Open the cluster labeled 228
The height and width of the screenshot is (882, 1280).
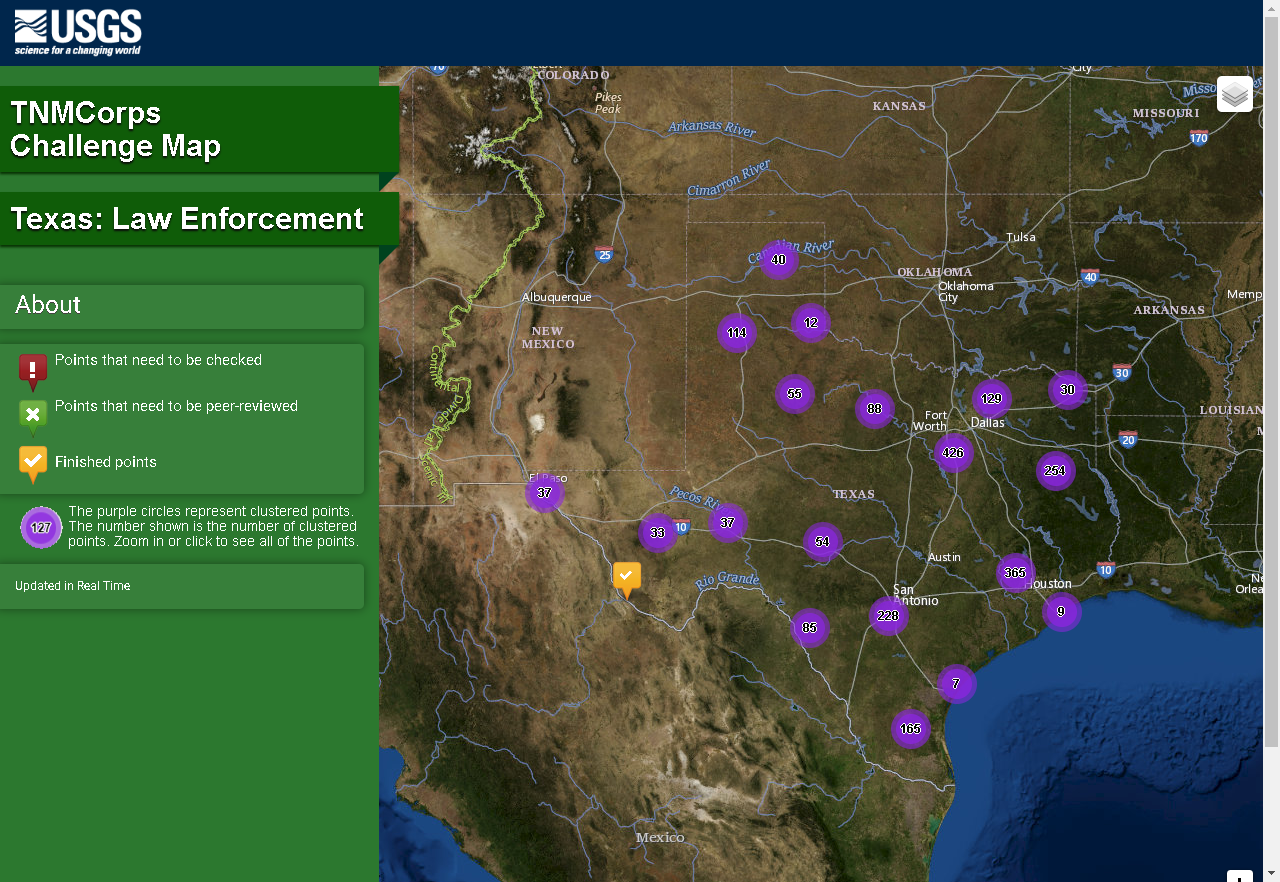(x=888, y=616)
